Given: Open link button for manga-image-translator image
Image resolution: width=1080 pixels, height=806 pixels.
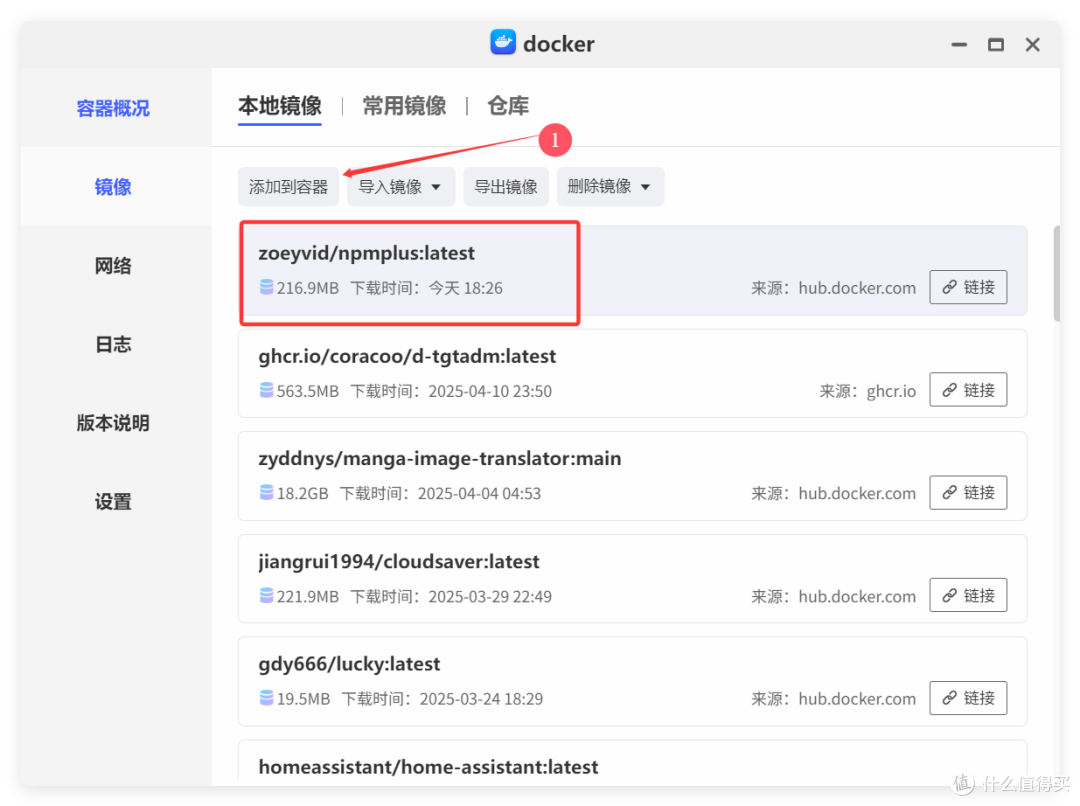Looking at the screenshot, I should pyautogui.click(x=968, y=493).
